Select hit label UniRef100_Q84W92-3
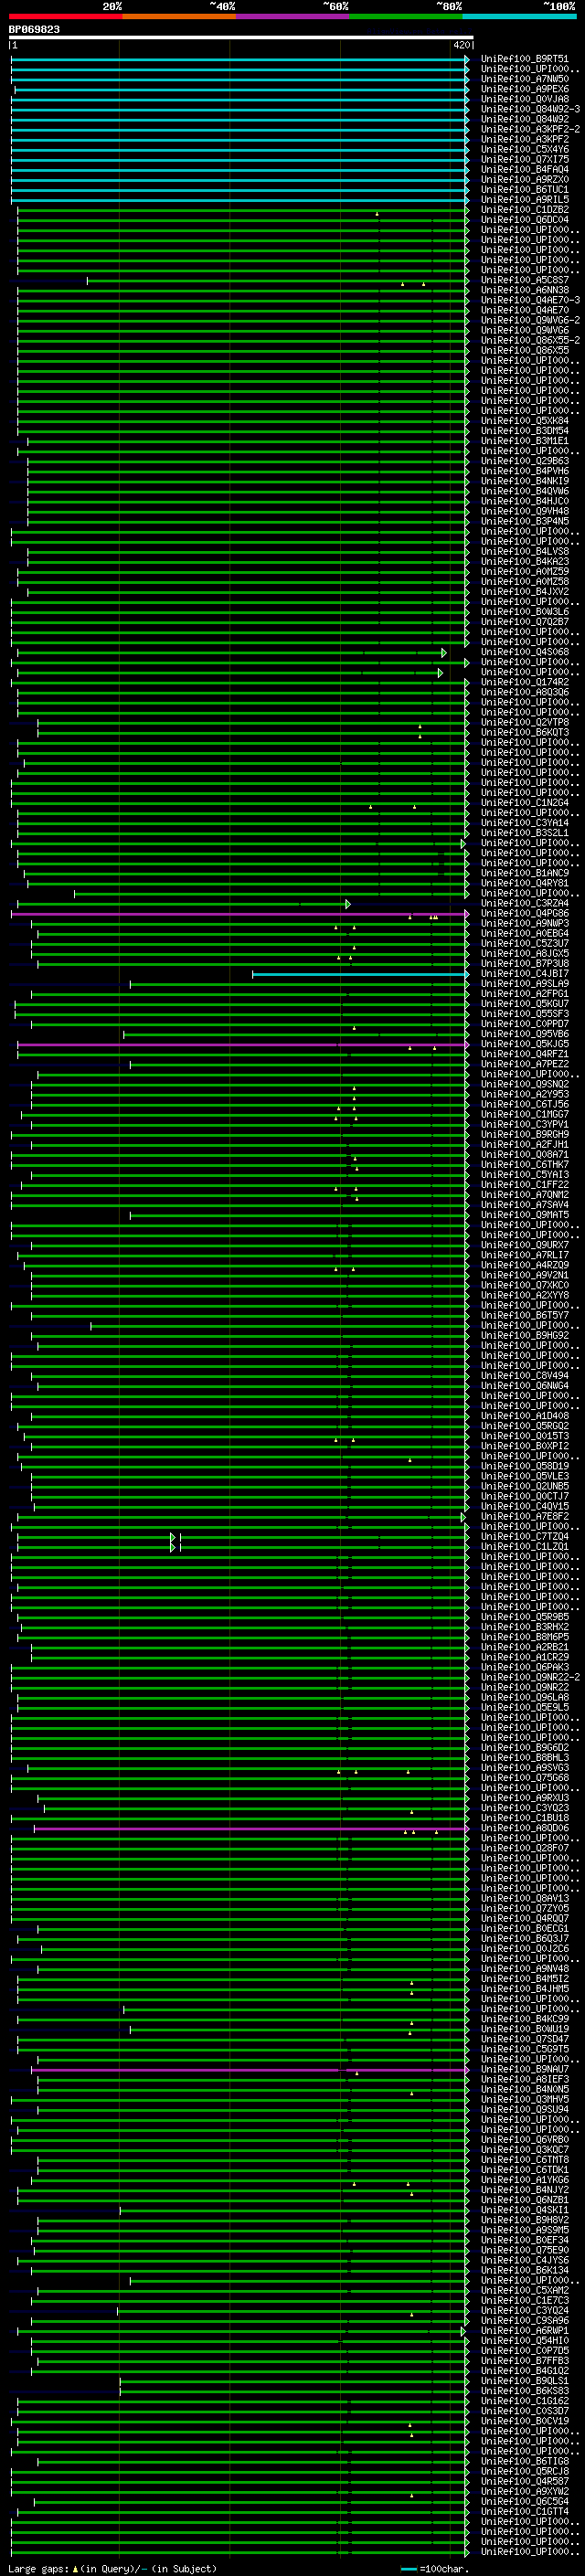 click(x=530, y=109)
